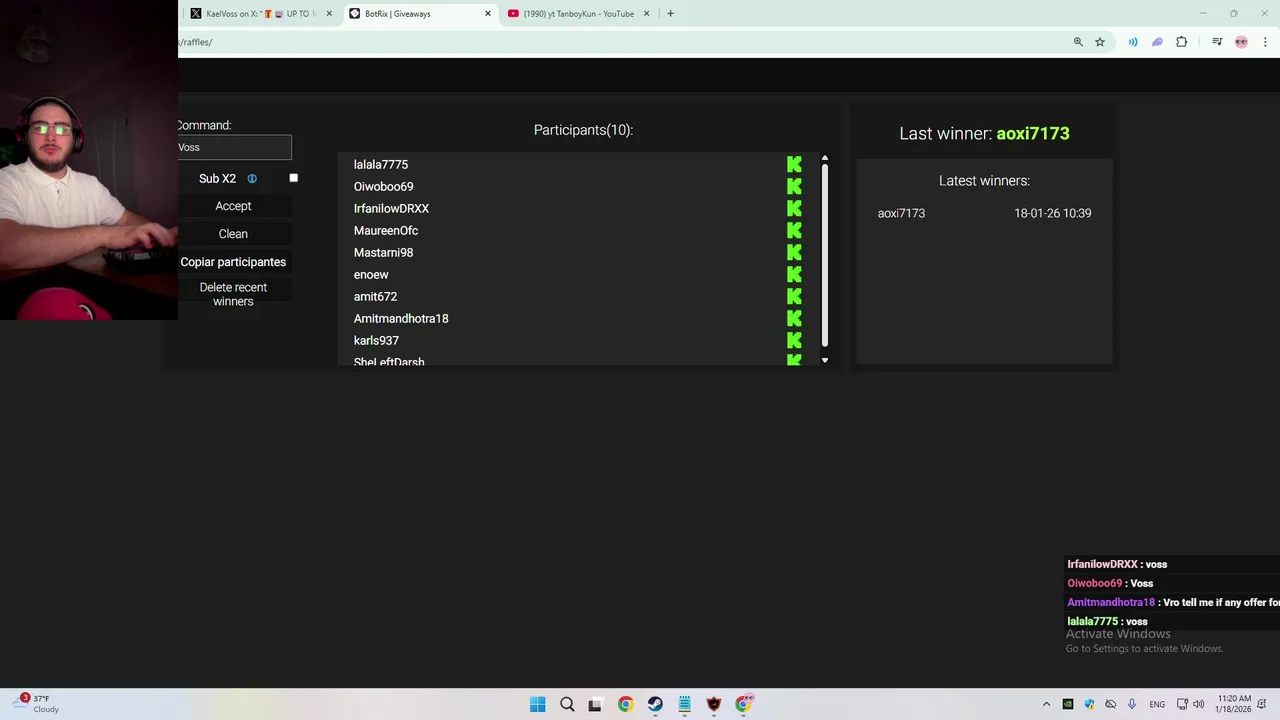The width and height of the screenshot is (1280, 720).
Task: Open a new browser tab
Action: pyautogui.click(x=670, y=14)
